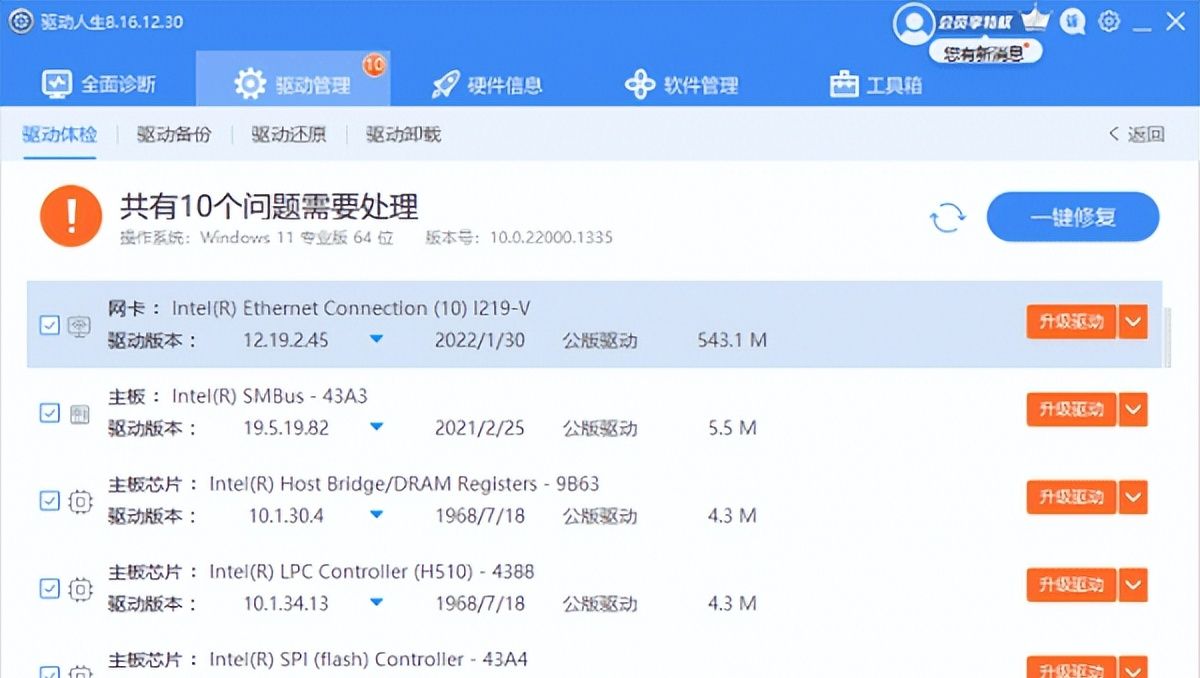The image size is (1200, 678).
Task: Uncheck the Intel Ethernet Connection I219-V checkbox
Action: tap(49, 325)
